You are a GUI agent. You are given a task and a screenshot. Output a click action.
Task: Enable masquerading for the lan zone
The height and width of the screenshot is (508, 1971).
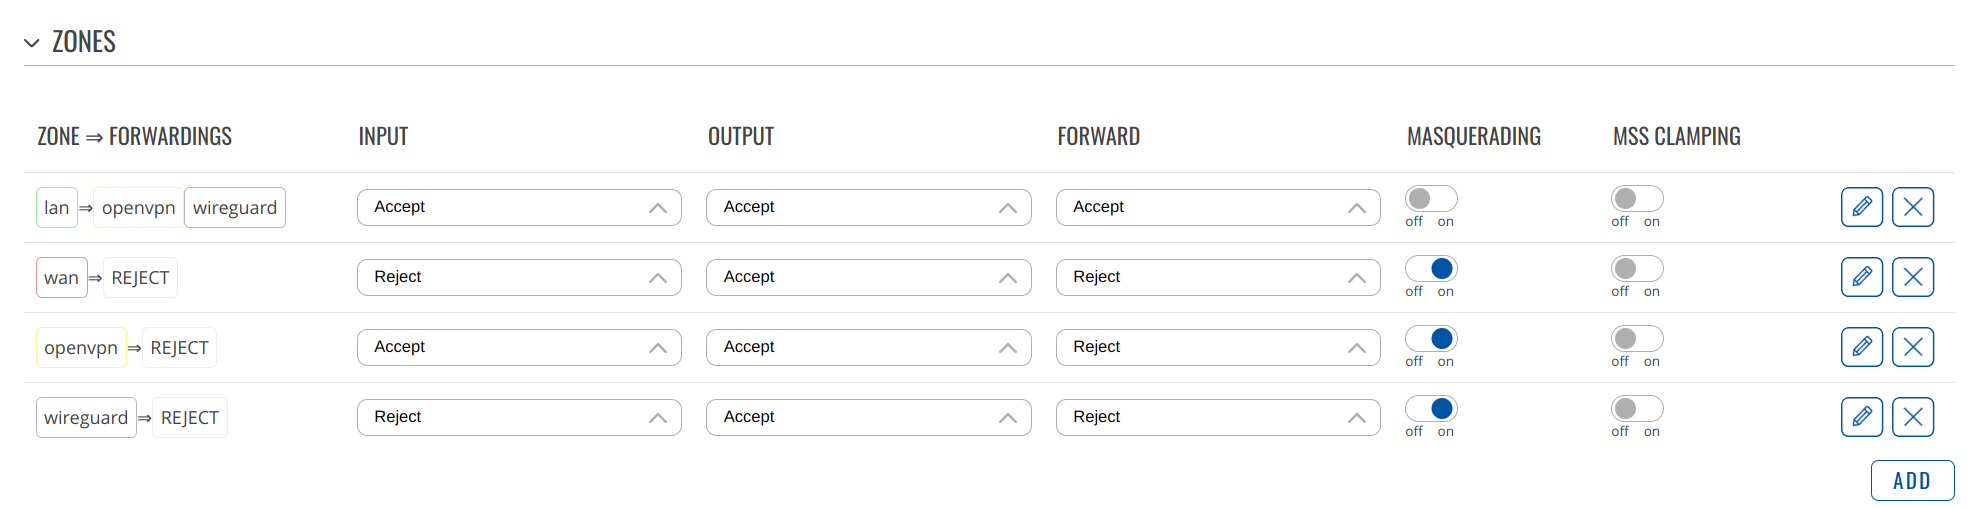1431,198
